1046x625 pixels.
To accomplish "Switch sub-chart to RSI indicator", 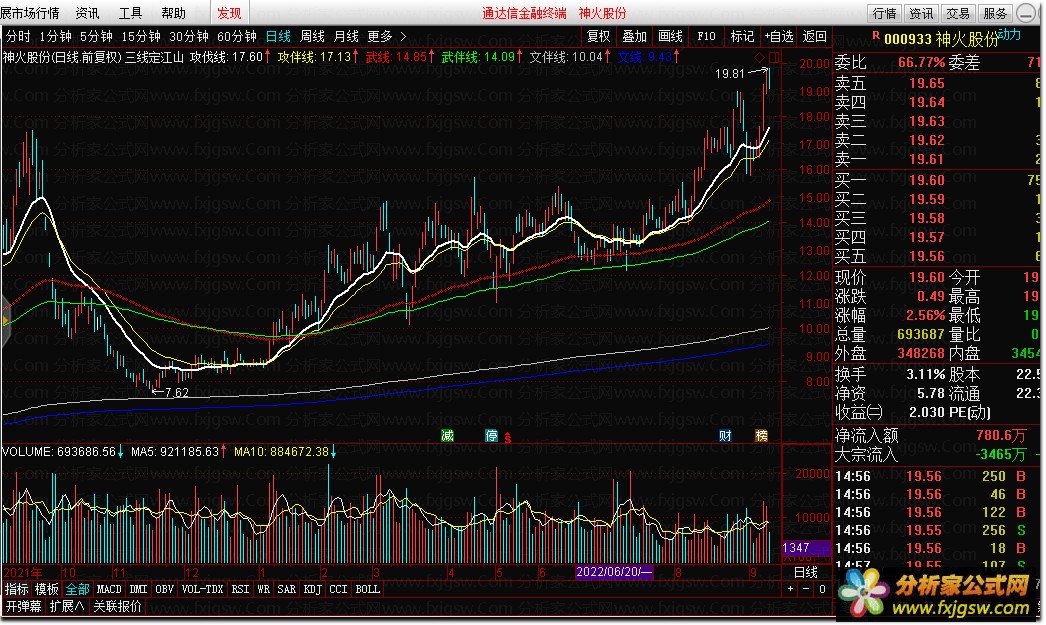I will click(240, 589).
